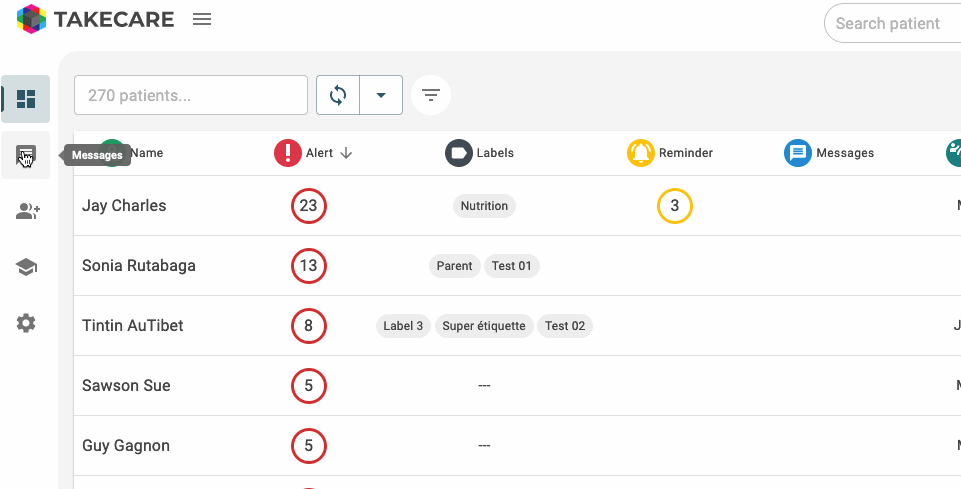The image size is (961, 489).
Task: Click the Messages column header text
Action: [845, 153]
